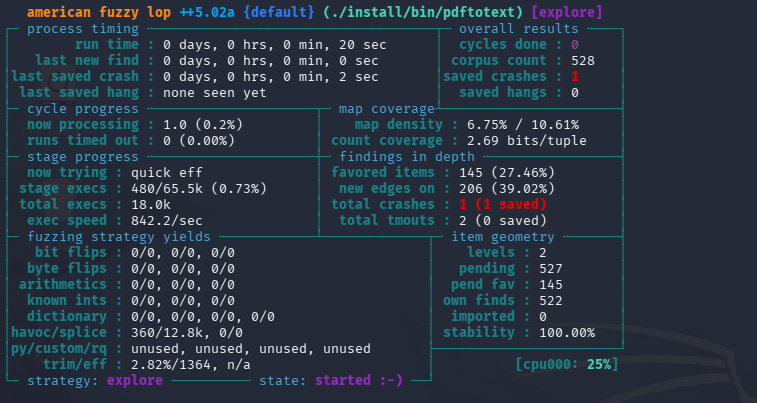
Task: Click the 'bit flips' row label
Action: pyautogui.click(x=71, y=252)
